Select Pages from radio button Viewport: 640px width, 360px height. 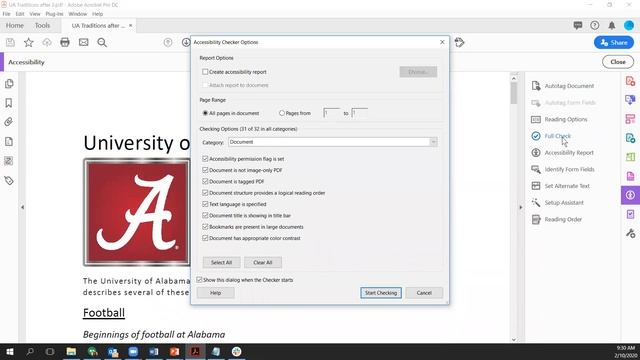(x=282, y=113)
